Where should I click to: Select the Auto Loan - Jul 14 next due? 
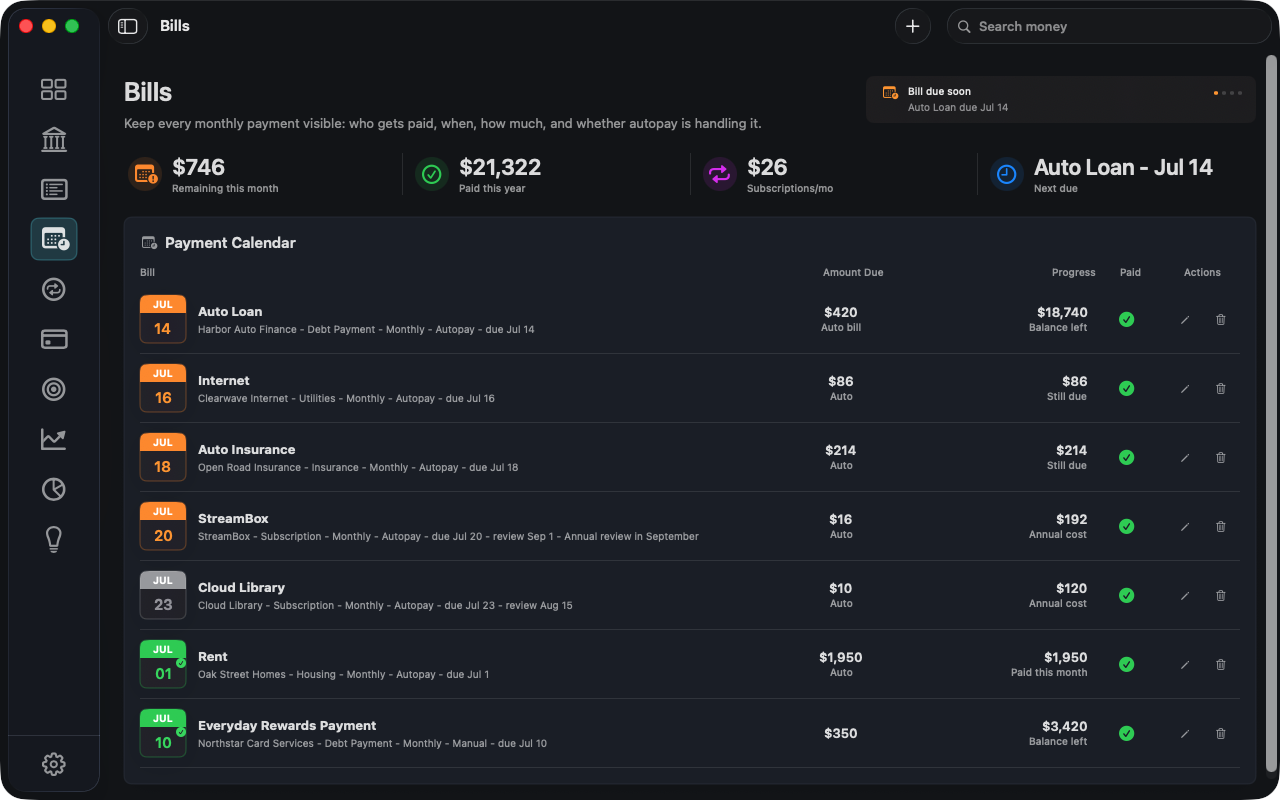[1102, 174]
